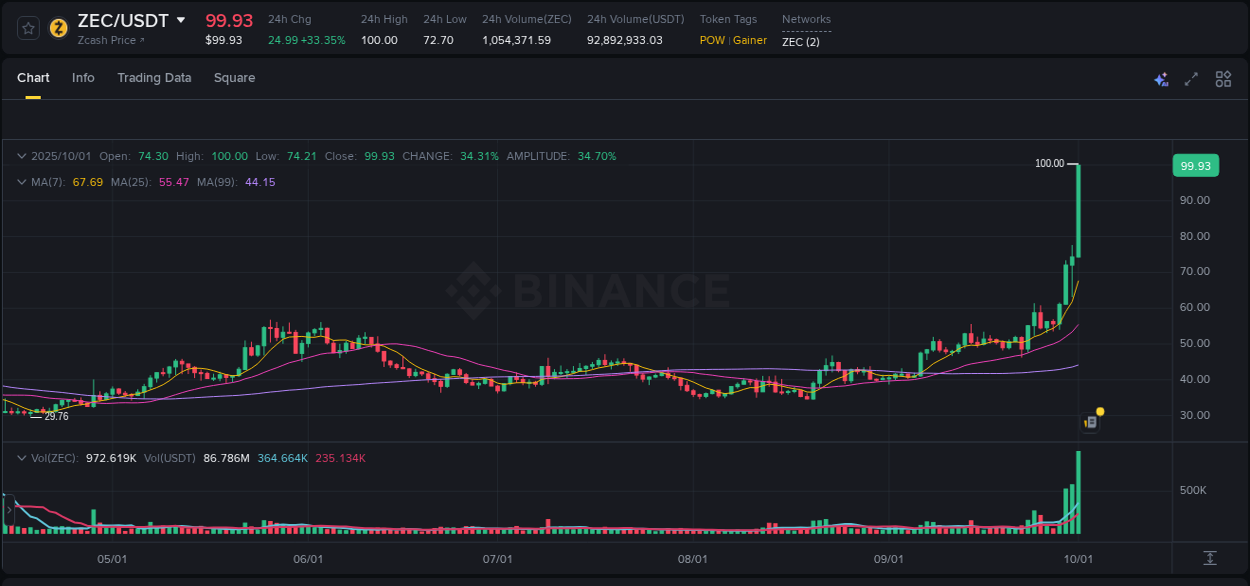Collapse the OHLC data row above the chart
Image resolution: width=1250 pixels, height=586 pixels.
(x=21, y=156)
